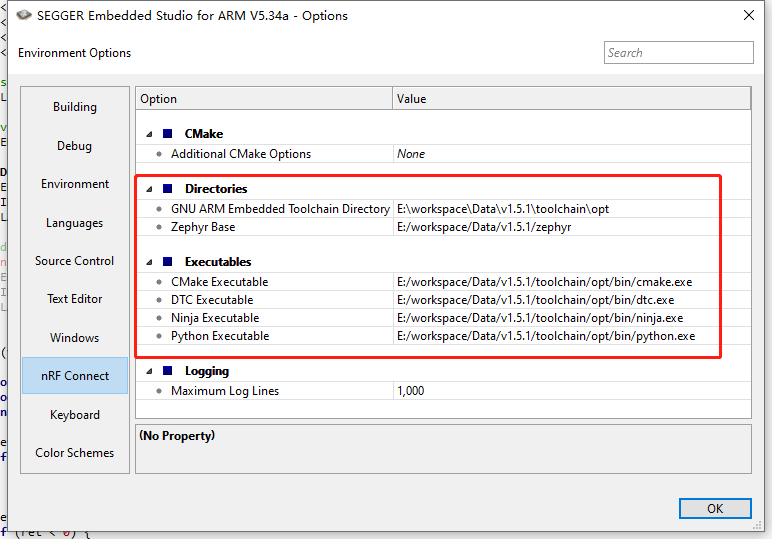
Task: Open the Debug options category
Action: [74, 146]
